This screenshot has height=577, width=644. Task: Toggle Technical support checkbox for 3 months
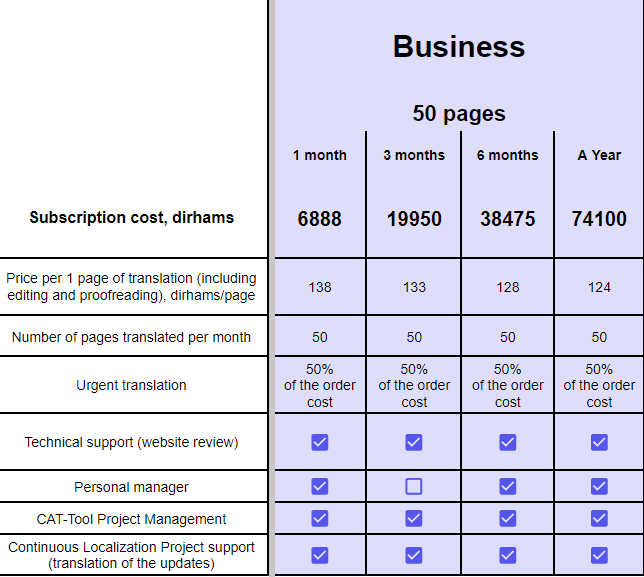tap(414, 442)
